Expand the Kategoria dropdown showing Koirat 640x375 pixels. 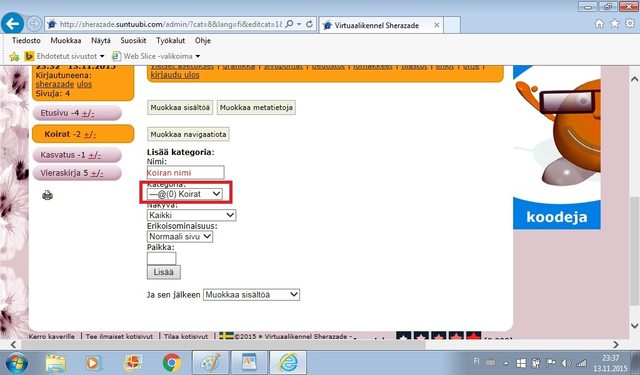(x=185, y=194)
